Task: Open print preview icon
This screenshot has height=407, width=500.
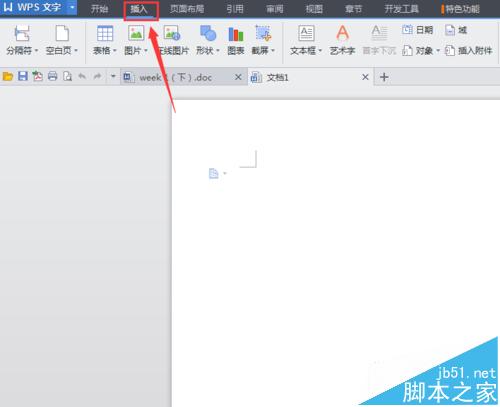Action: point(68,76)
